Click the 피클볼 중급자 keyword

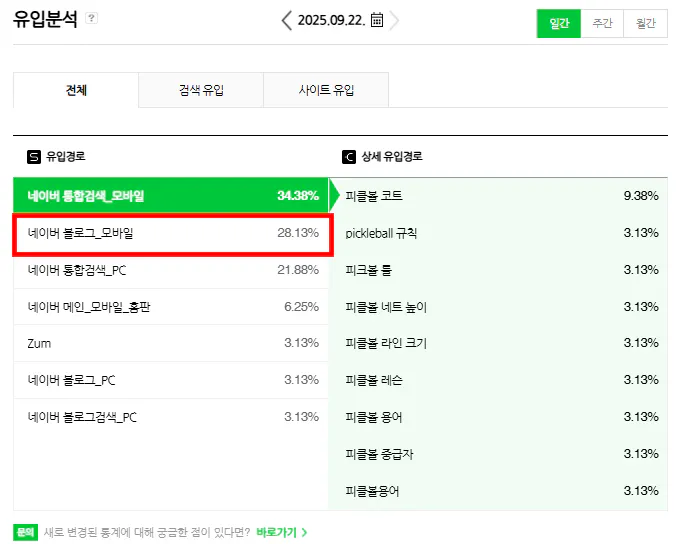coord(379,454)
